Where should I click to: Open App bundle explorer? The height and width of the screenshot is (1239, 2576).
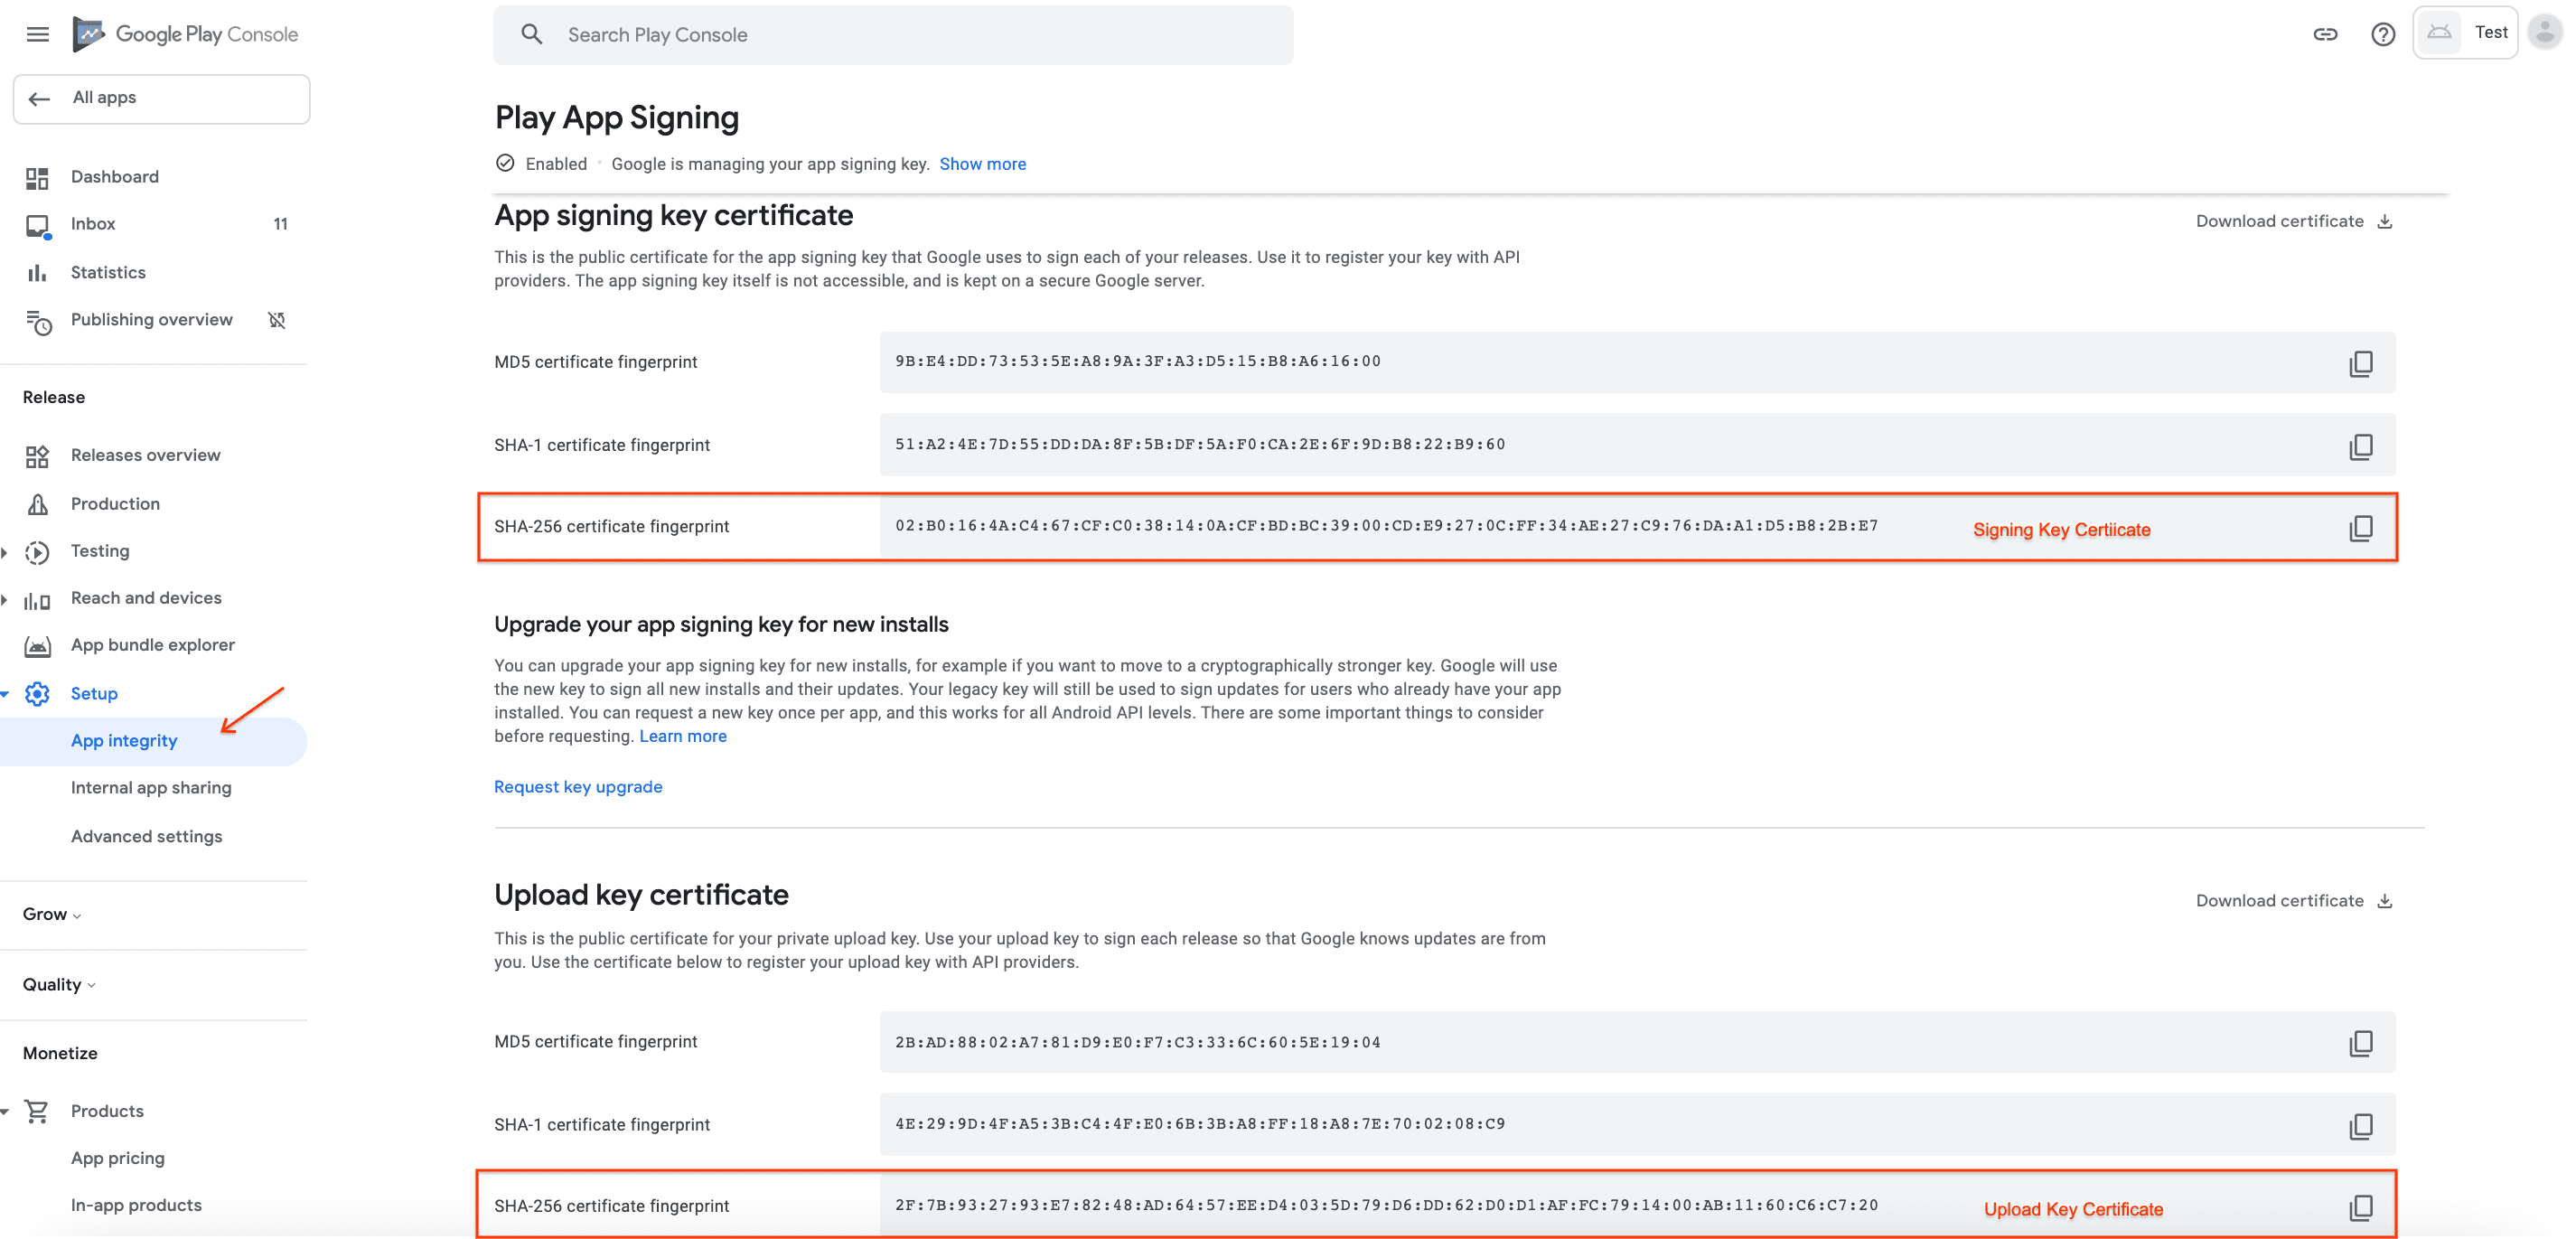[151, 644]
